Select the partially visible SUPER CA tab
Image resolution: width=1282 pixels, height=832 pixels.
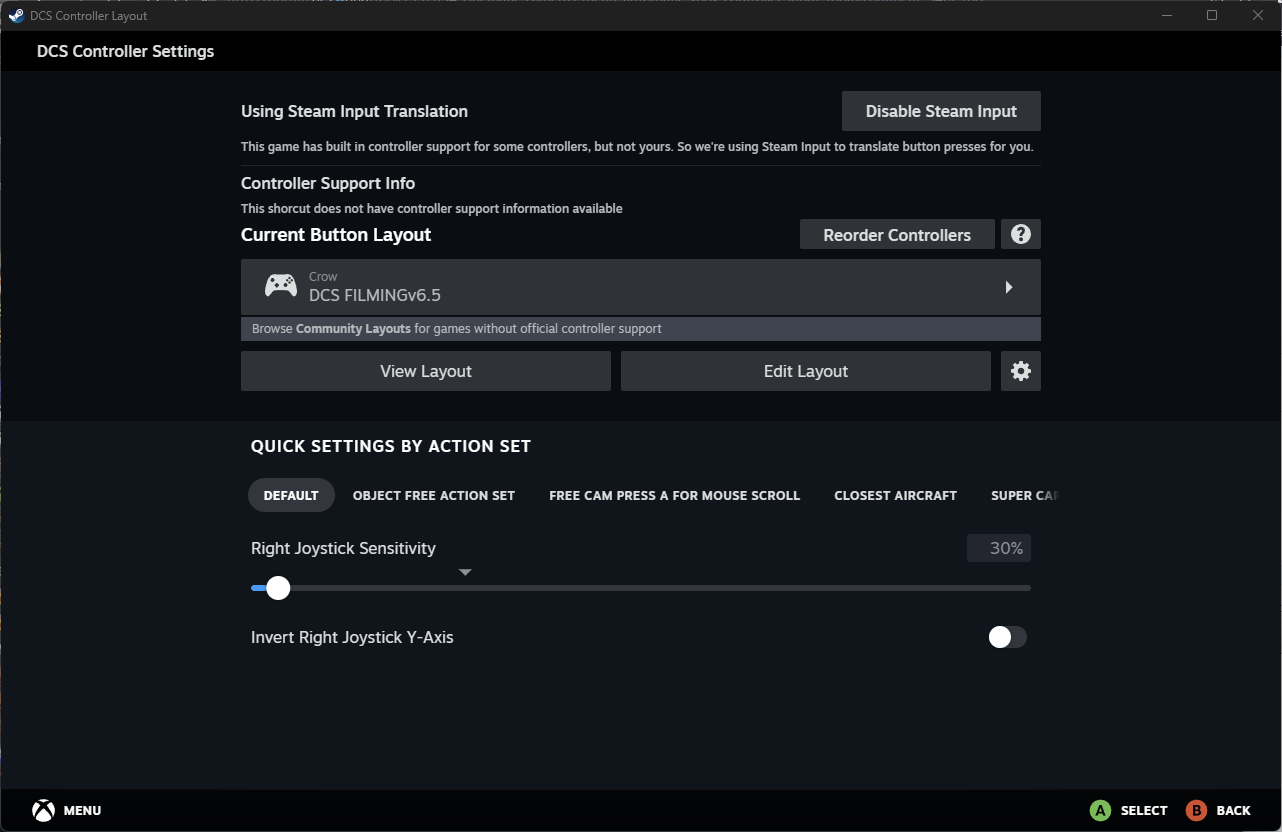(x=1024, y=495)
